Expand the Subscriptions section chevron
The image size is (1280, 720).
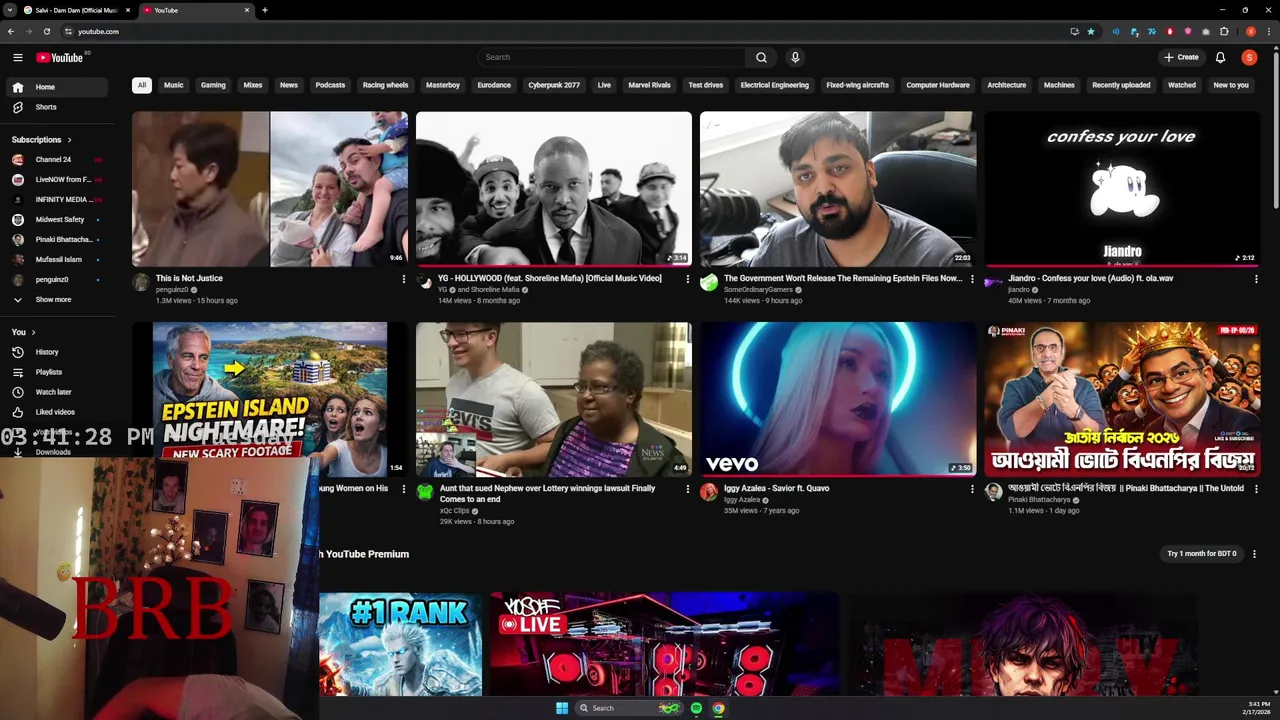(x=69, y=140)
